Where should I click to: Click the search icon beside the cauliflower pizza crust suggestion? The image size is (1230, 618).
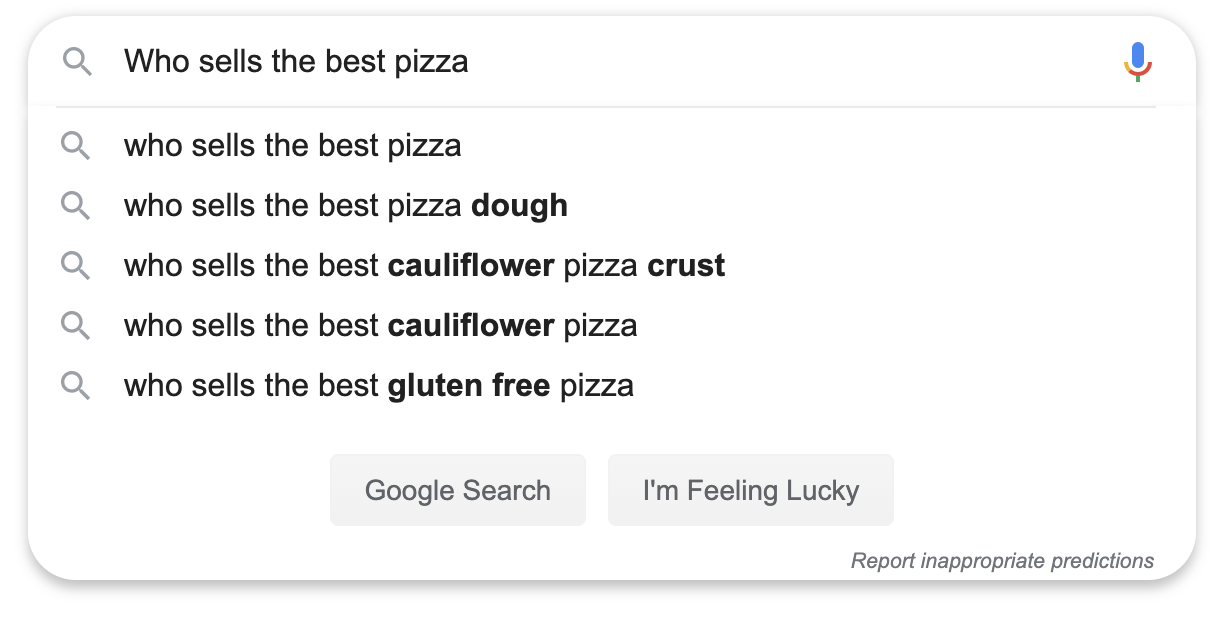coord(76,265)
